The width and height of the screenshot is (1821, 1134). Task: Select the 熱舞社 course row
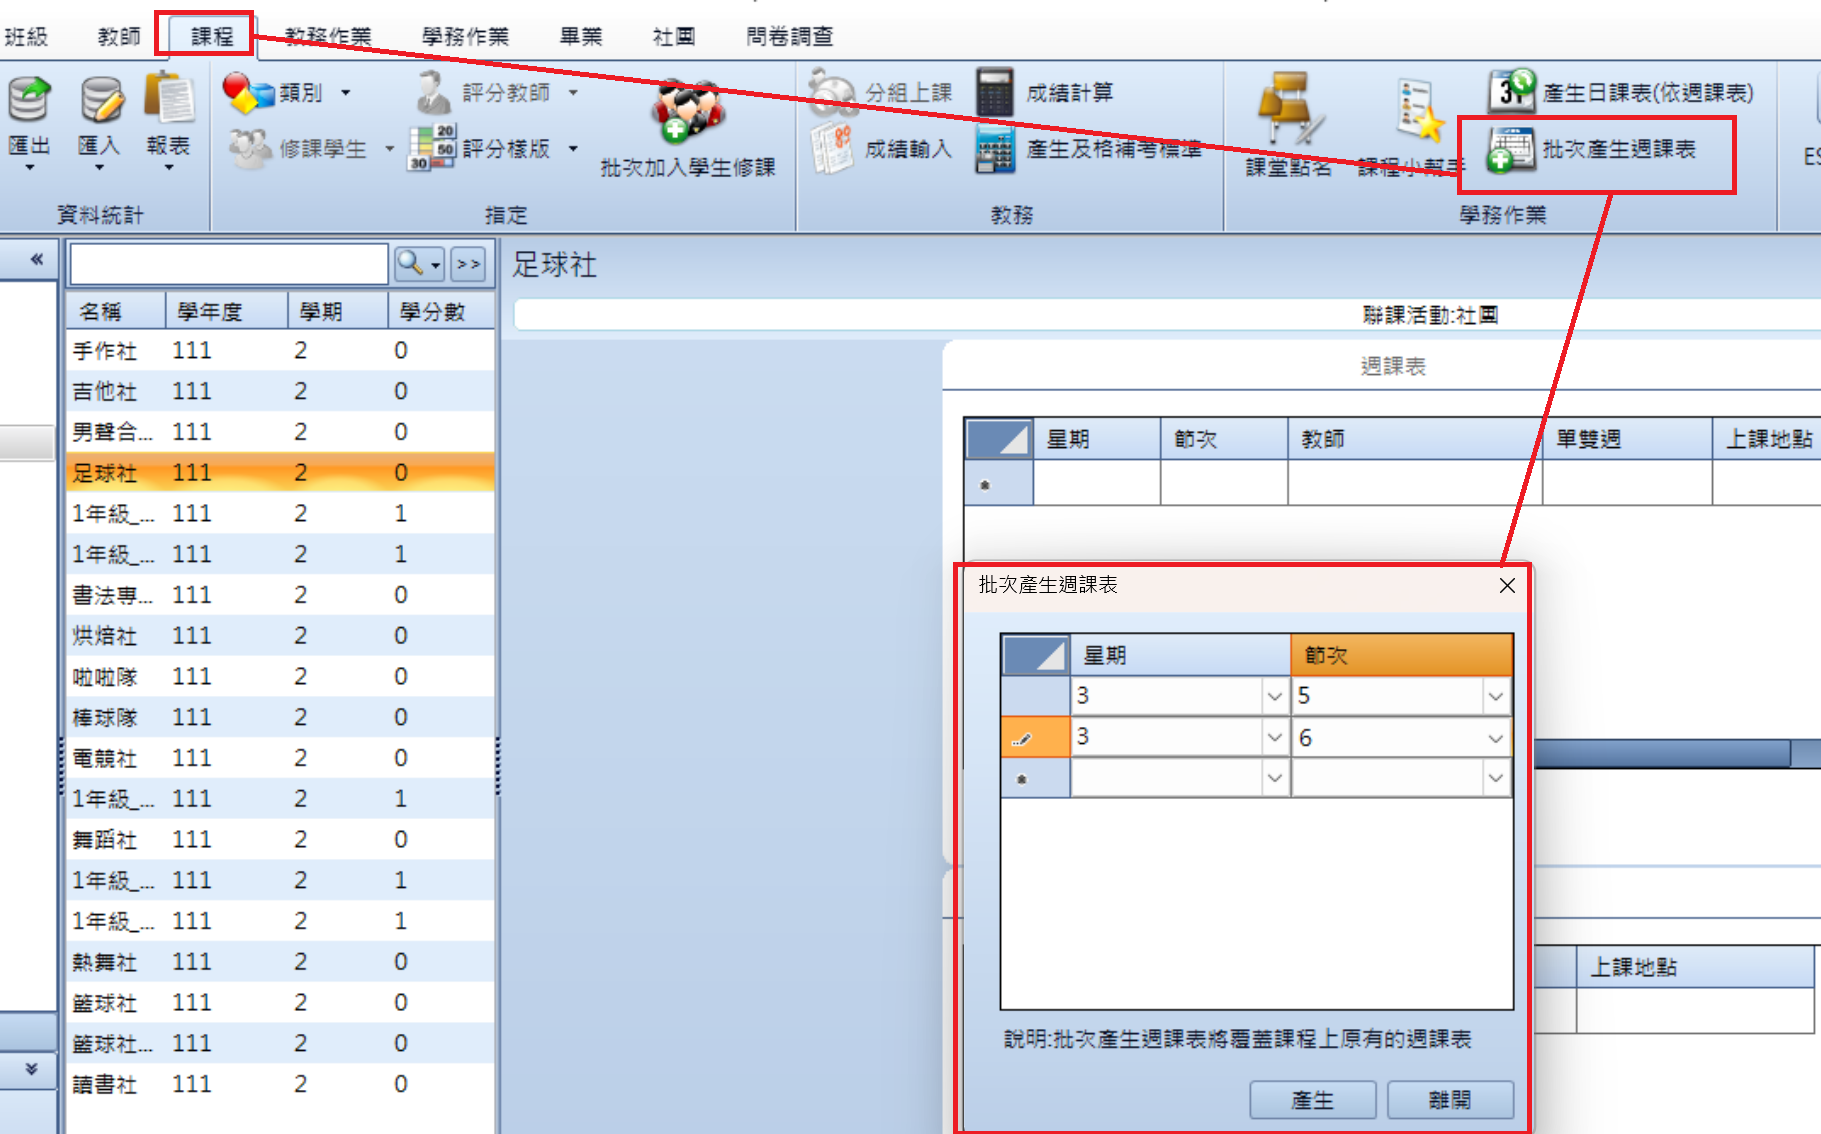(x=281, y=962)
